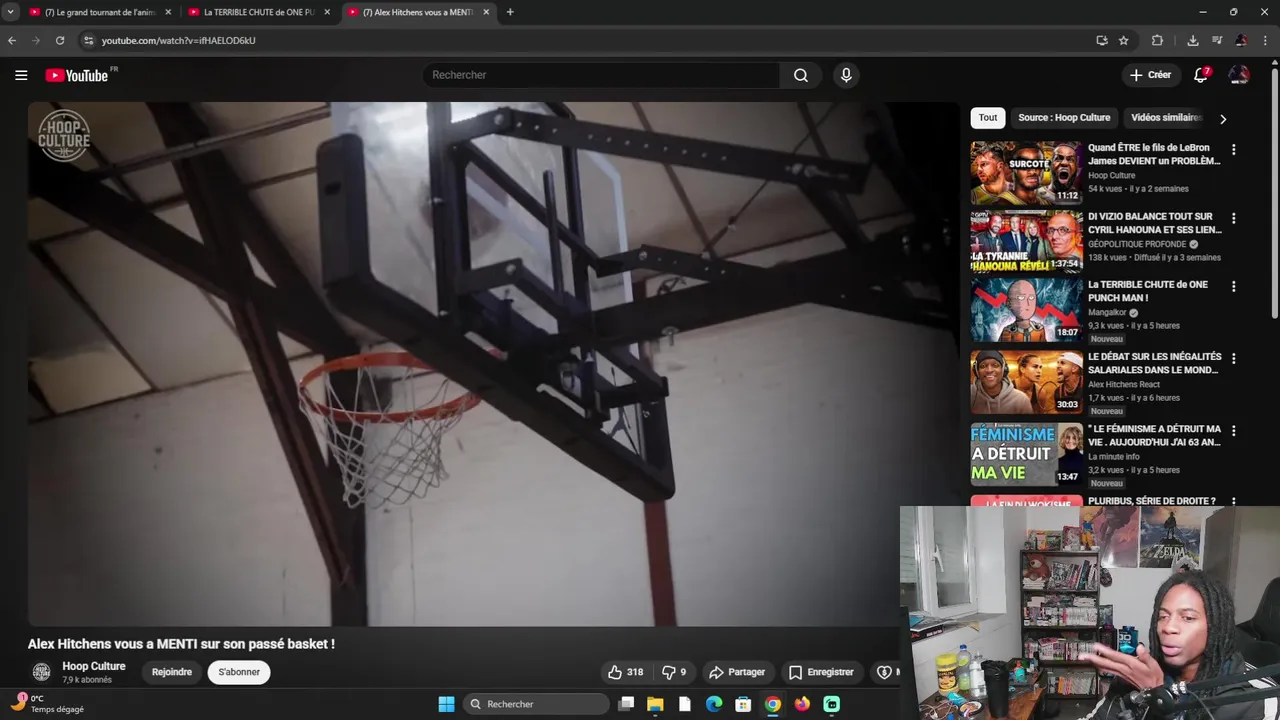Open the Hoop Culture channel avatar
The width and height of the screenshot is (1280, 720).
point(41,672)
